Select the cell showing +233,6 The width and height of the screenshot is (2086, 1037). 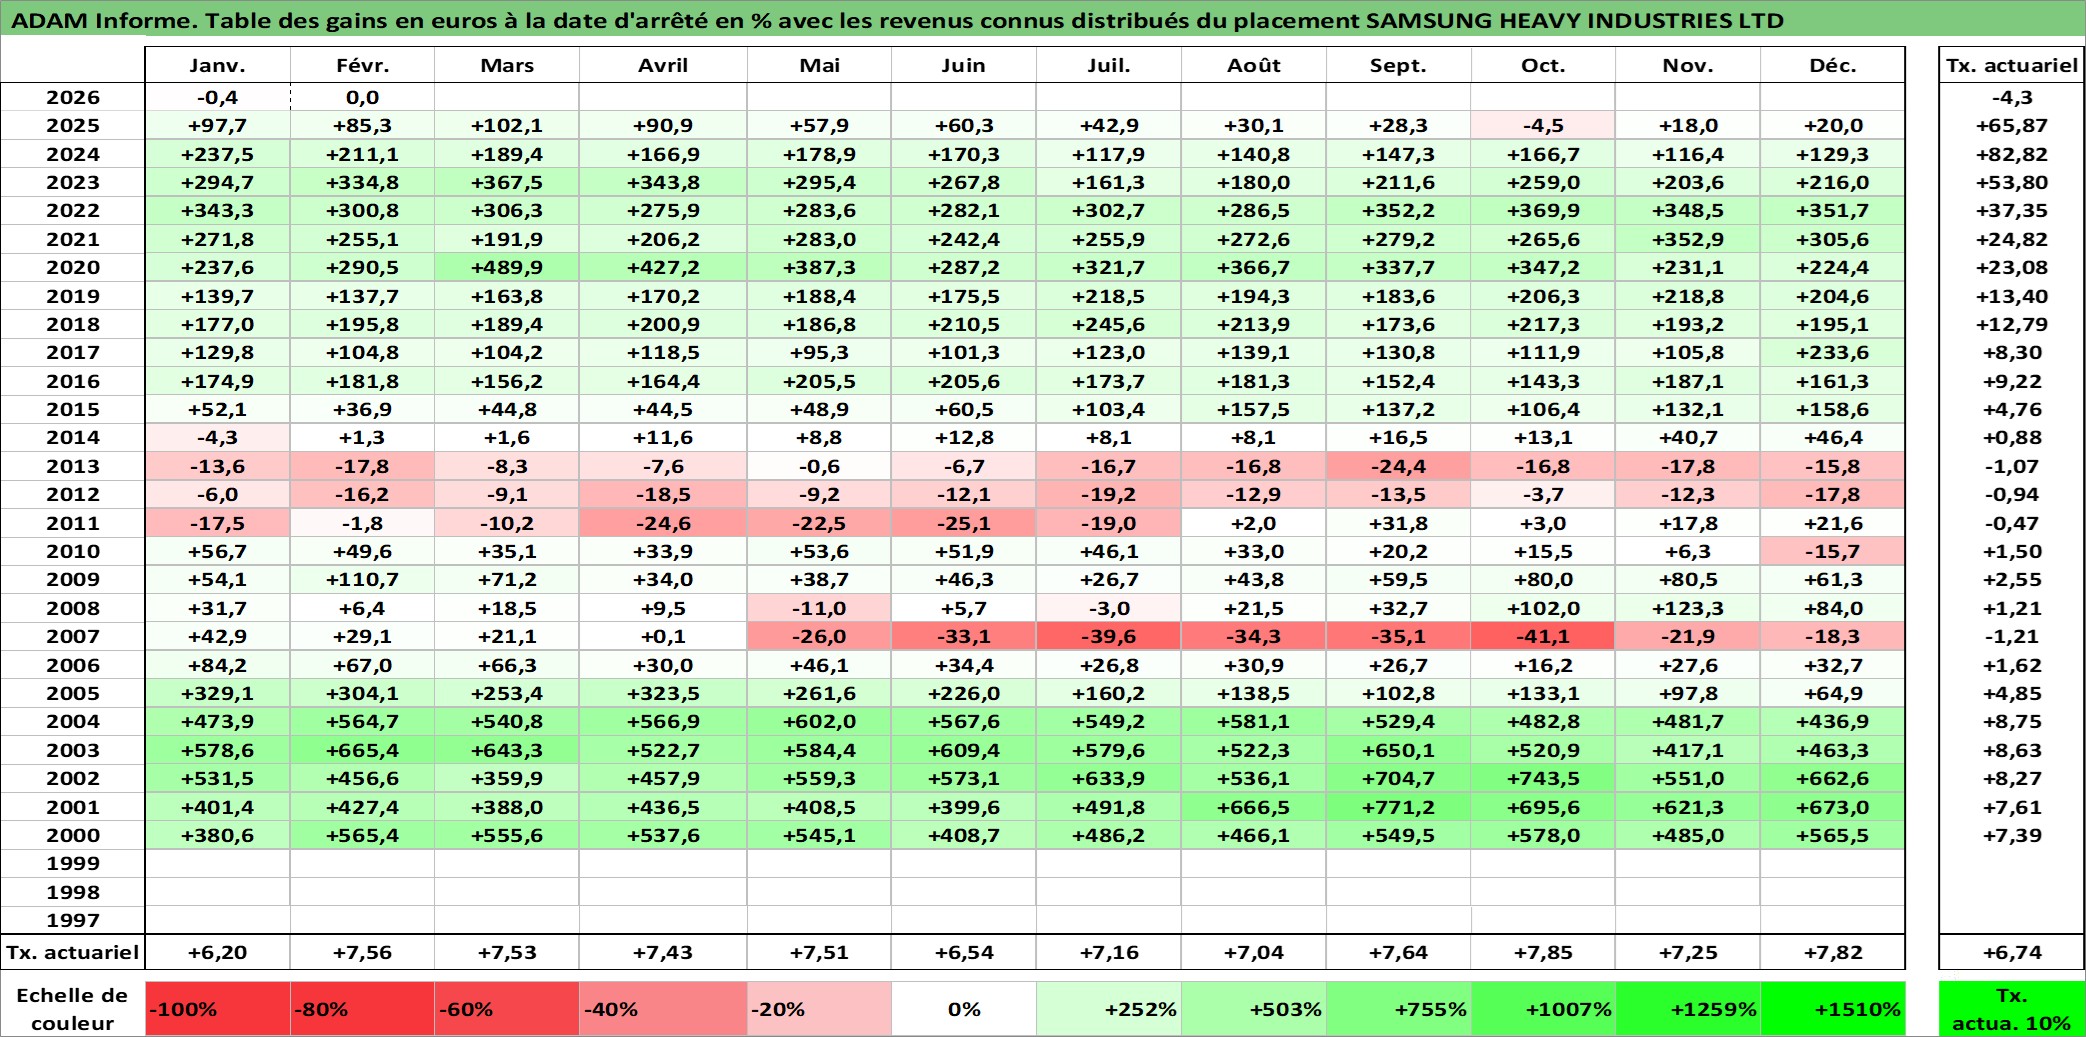coord(1833,352)
